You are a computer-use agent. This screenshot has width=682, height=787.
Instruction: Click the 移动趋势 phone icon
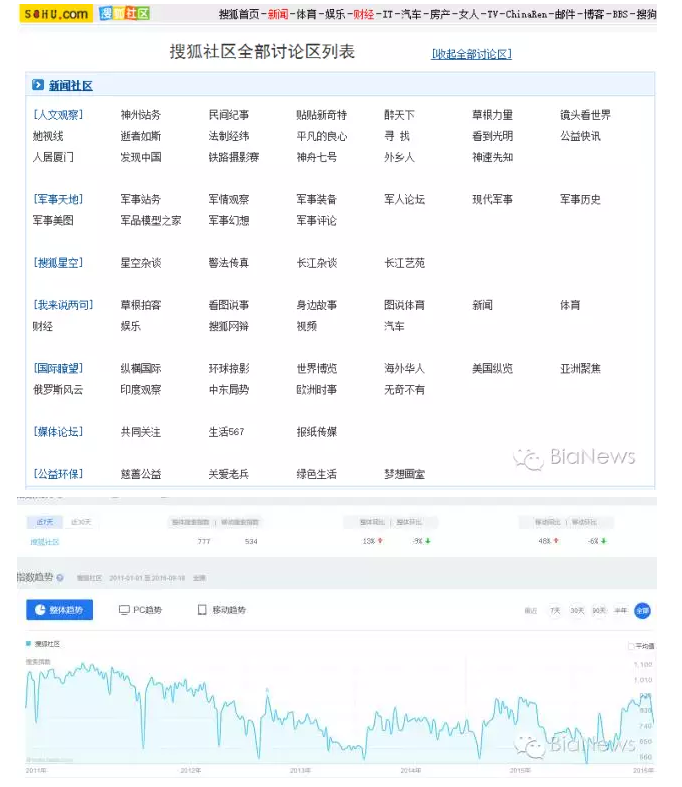point(202,609)
